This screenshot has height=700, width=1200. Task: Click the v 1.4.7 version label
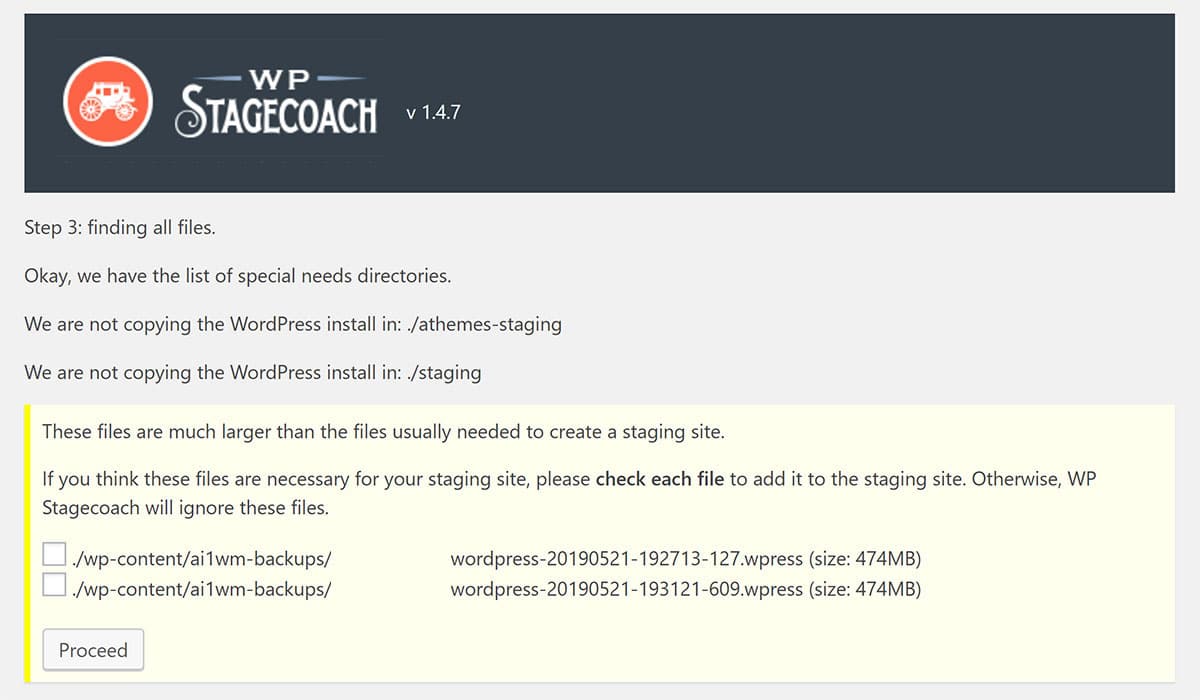[x=433, y=113]
